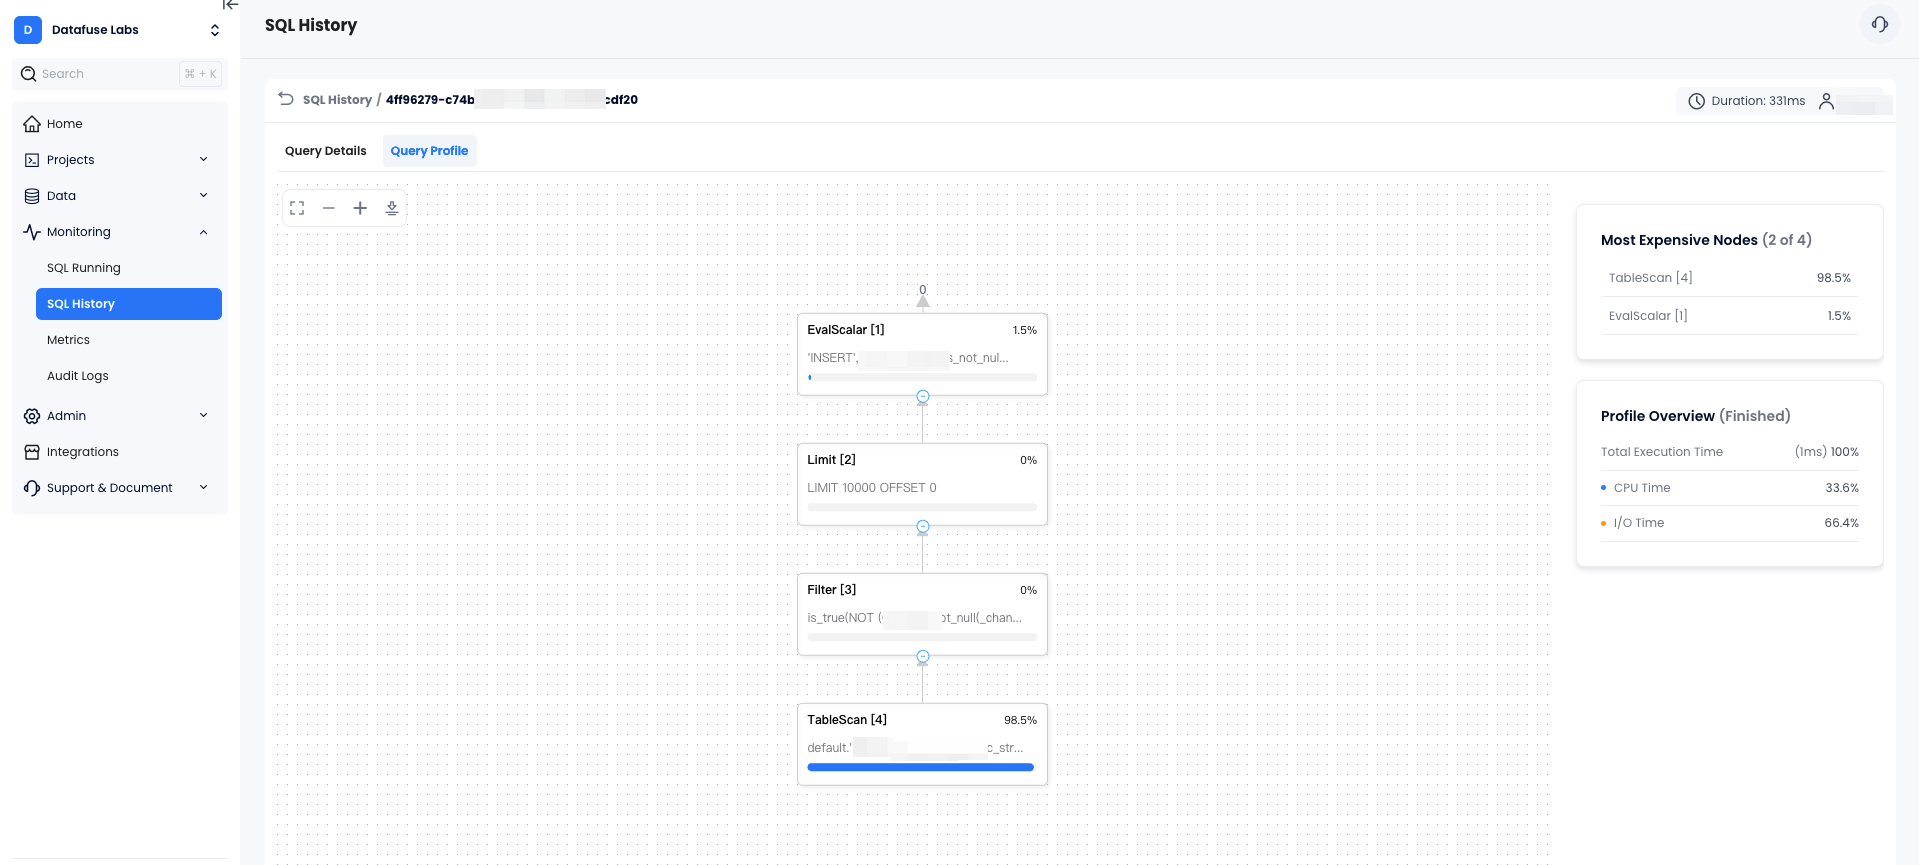
Task: Click the user profile icon near duration
Action: point(1826,101)
